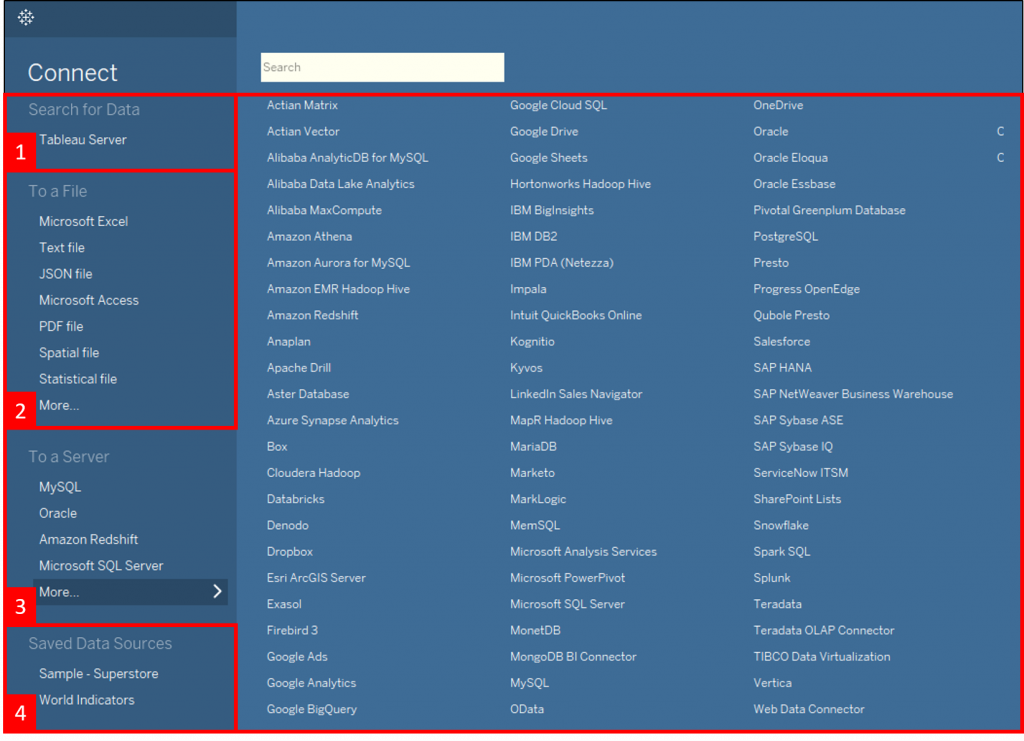This screenshot has width=1024, height=741.
Task: Pick Aster Database
Action: (x=308, y=394)
